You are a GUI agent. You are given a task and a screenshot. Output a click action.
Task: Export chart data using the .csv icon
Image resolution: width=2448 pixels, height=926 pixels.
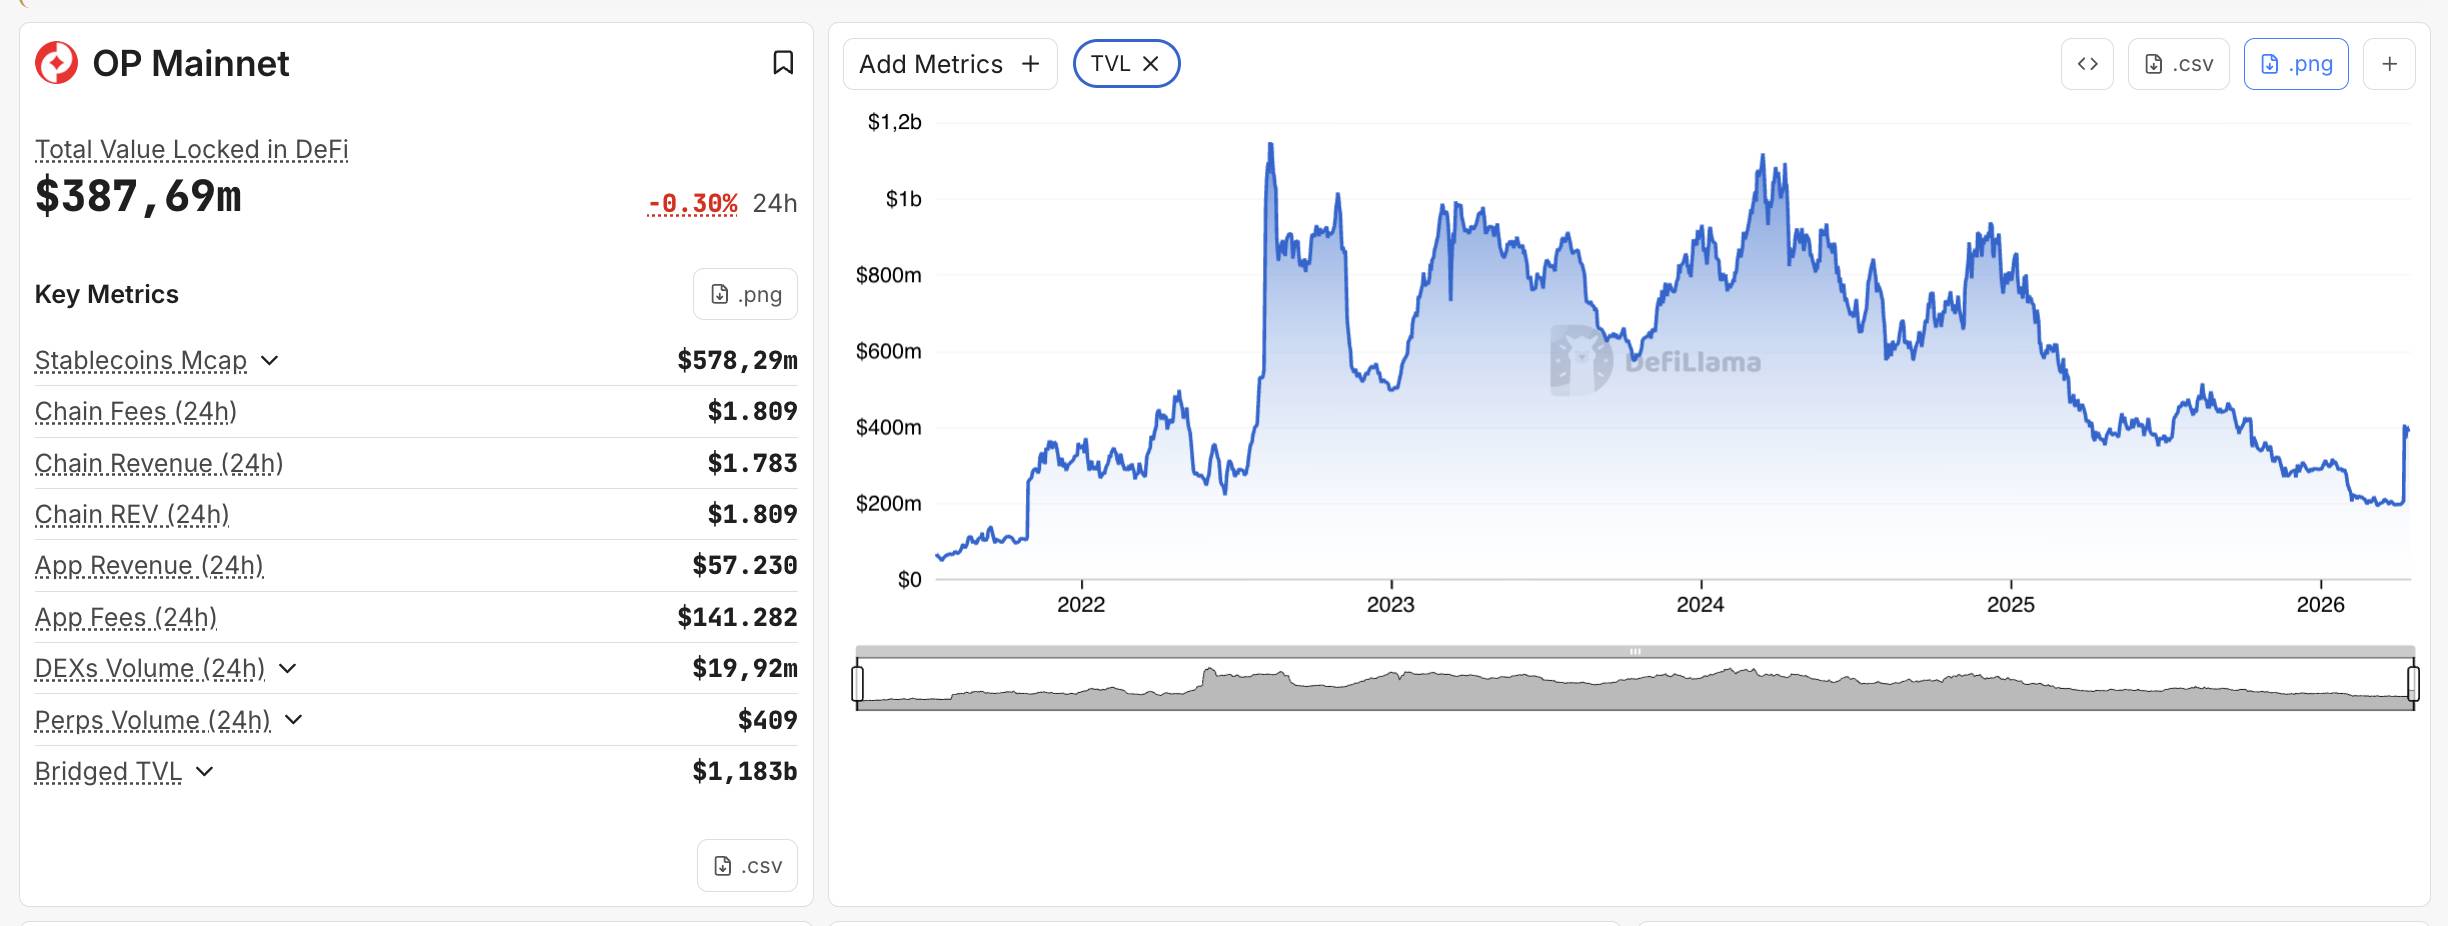[2179, 63]
